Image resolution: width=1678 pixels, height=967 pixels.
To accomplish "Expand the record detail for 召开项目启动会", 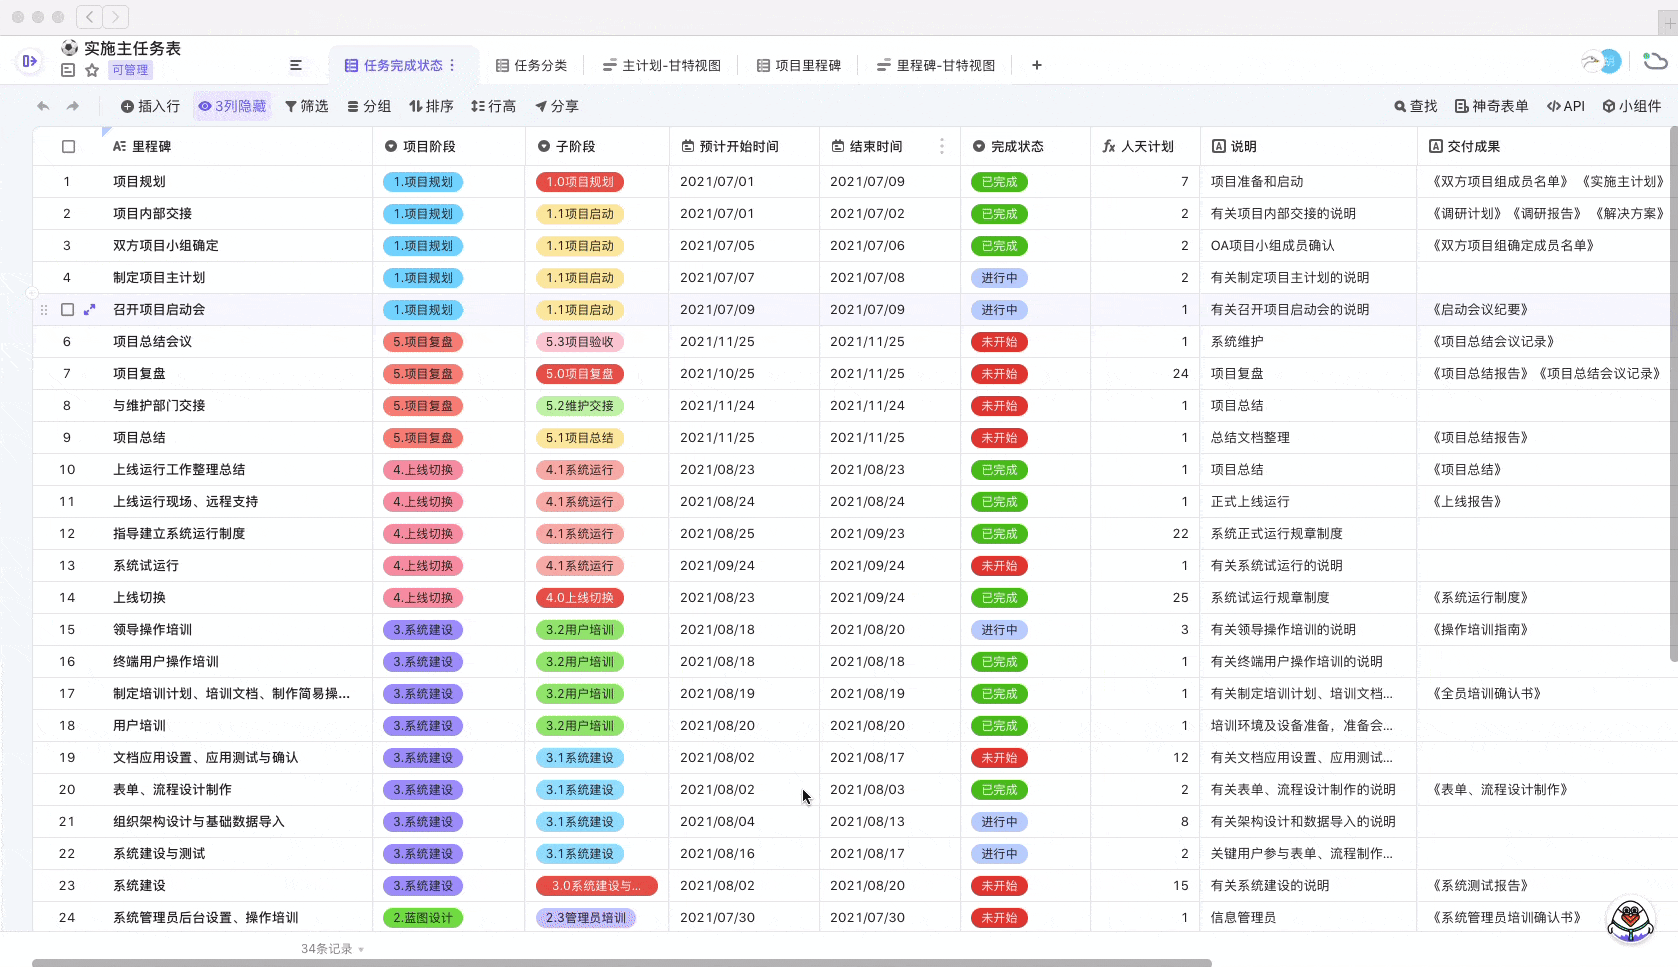I will click(89, 310).
